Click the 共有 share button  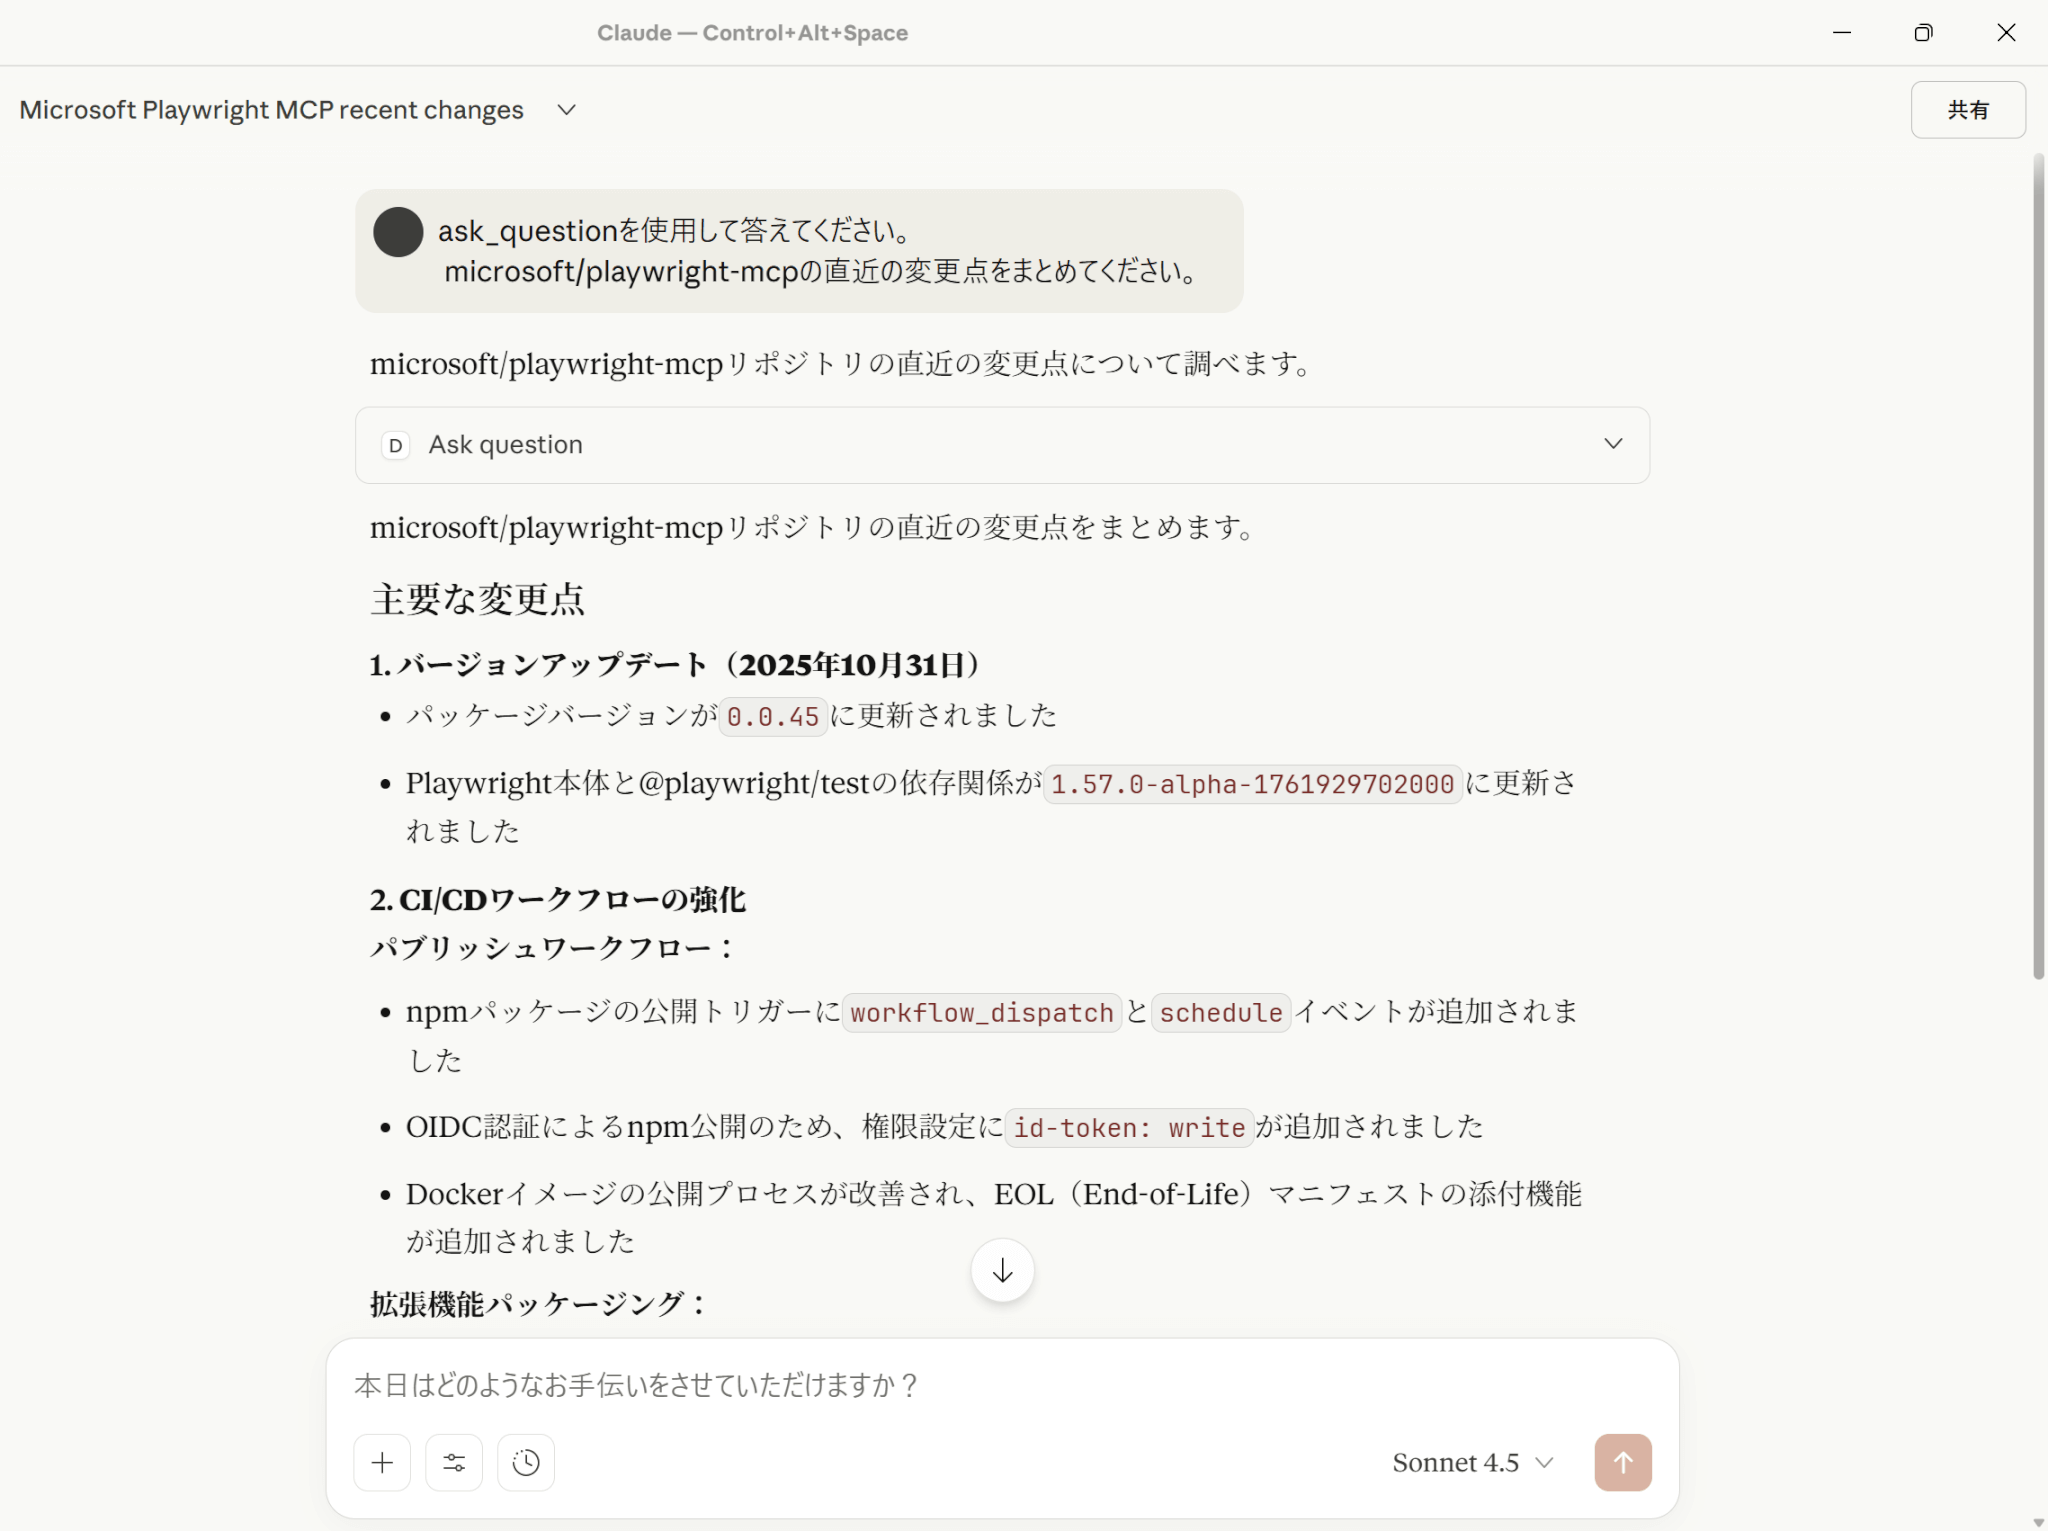click(x=1967, y=110)
